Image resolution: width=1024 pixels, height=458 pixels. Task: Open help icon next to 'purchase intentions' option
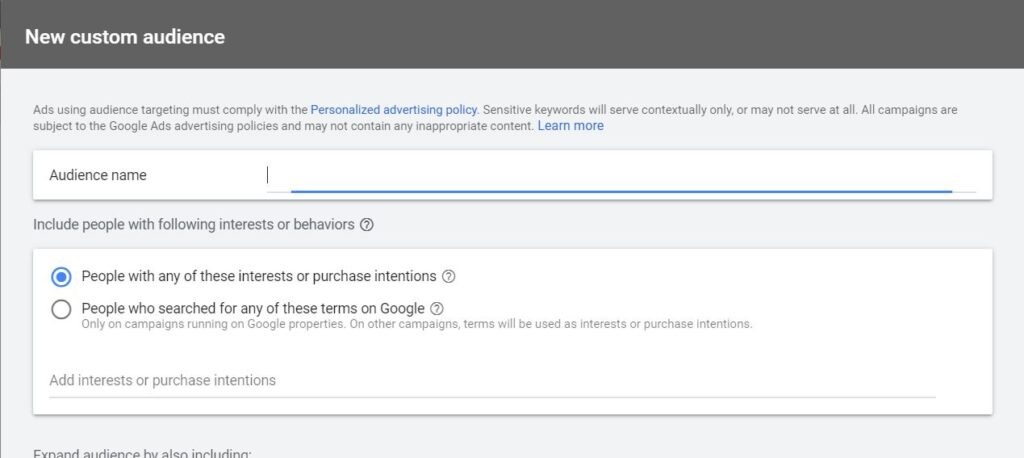(x=449, y=276)
